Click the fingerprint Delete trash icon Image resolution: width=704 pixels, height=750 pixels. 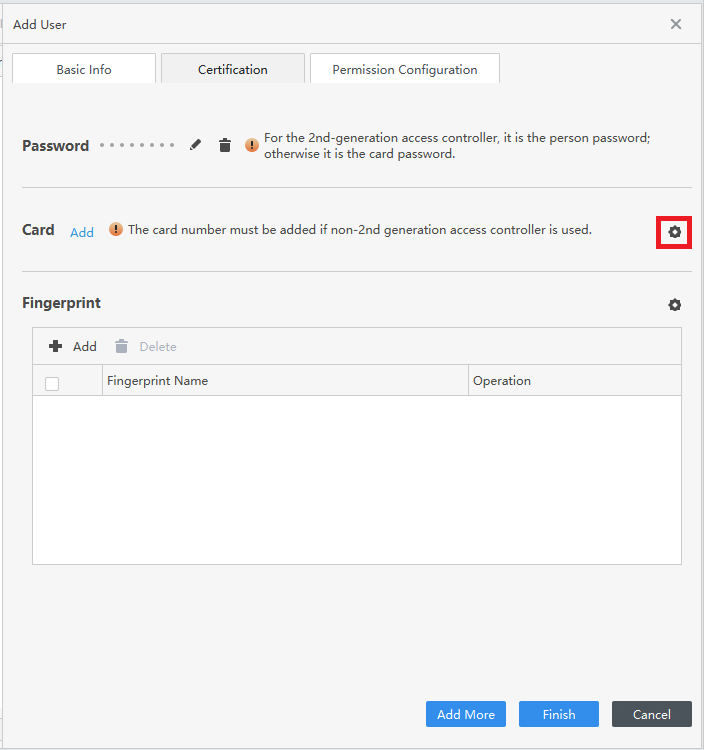pos(122,346)
